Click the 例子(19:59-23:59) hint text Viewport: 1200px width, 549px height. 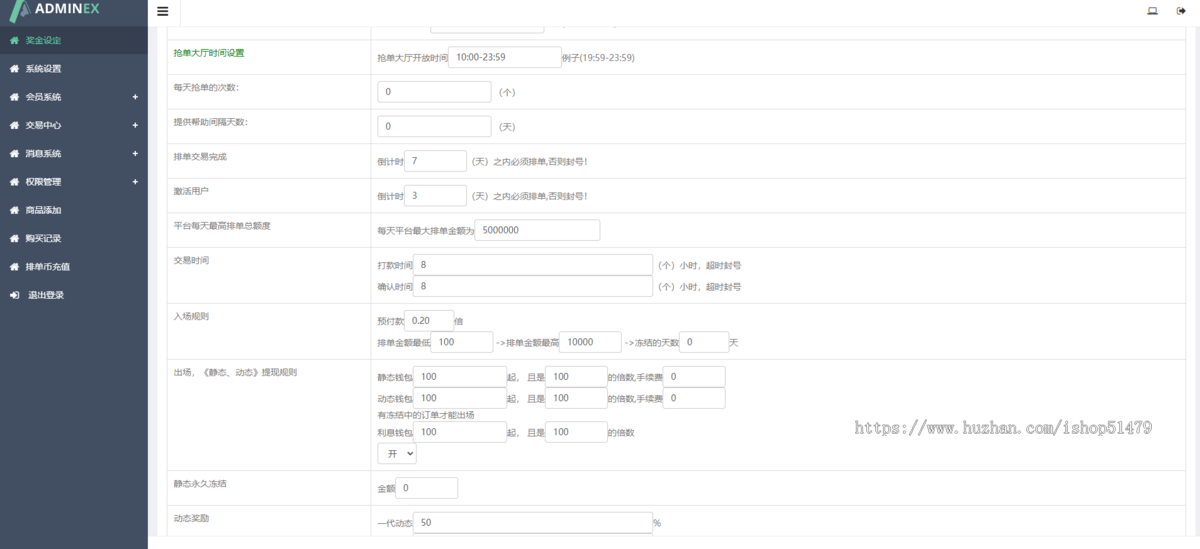click(x=598, y=58)
